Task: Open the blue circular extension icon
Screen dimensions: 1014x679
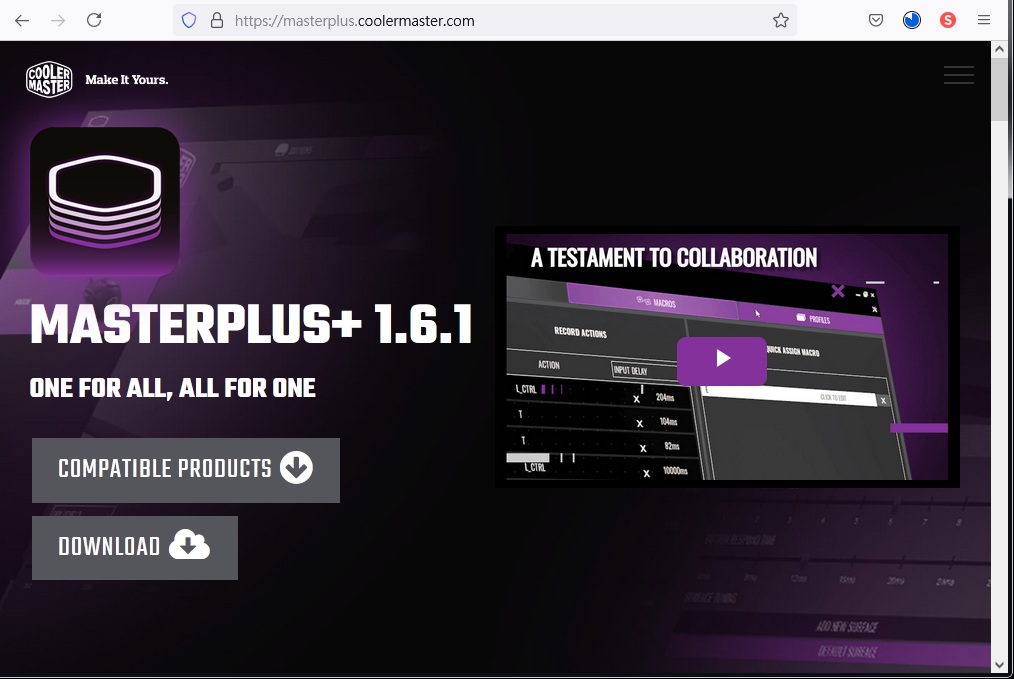Action: tap(912, 21)
